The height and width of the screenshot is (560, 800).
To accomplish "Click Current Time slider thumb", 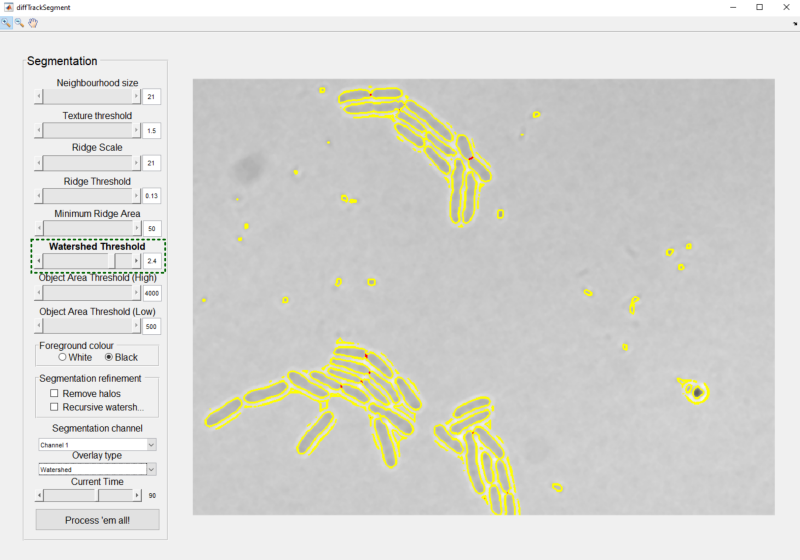I will (x=97, y=495).
